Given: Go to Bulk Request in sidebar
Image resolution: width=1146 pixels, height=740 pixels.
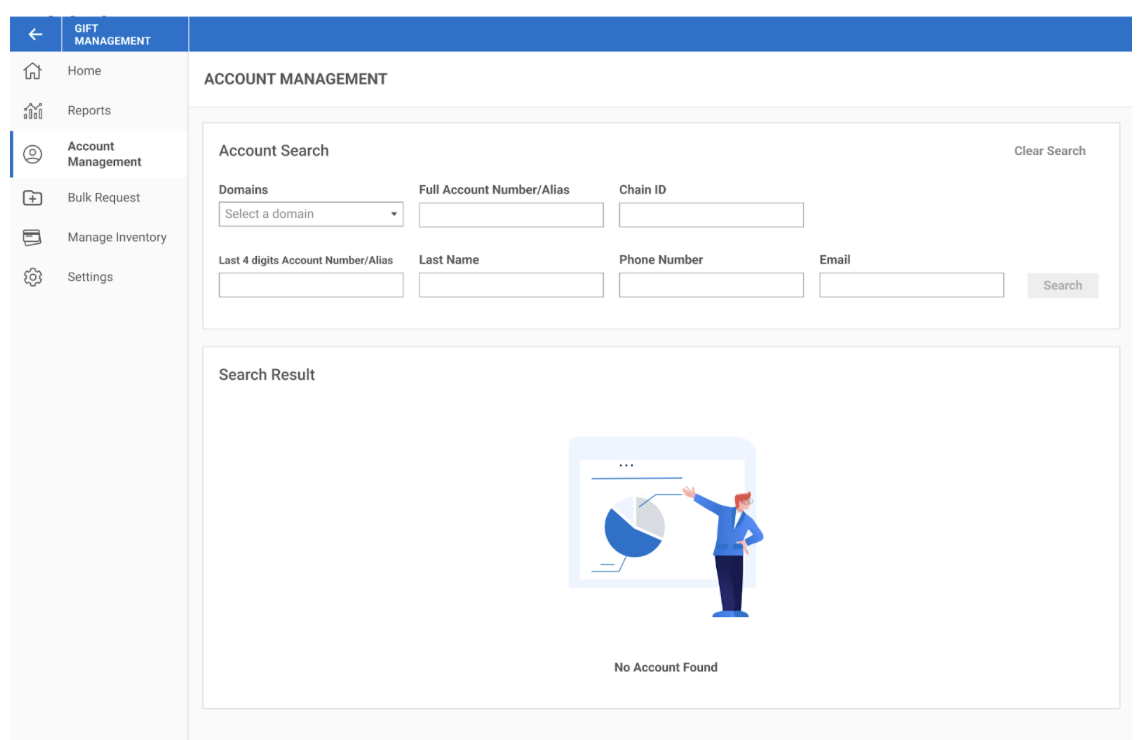Looking at the screenshot, I should click(x=103, y=198).
